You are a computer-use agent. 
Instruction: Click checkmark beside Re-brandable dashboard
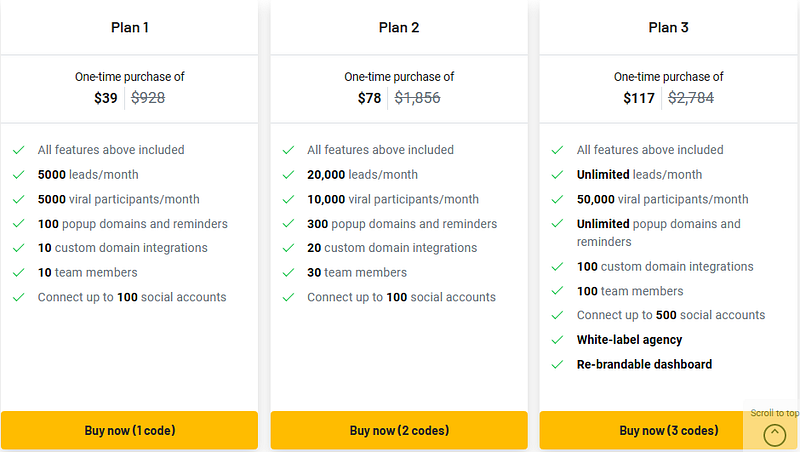pyautogui.click(x=557, y=365)
